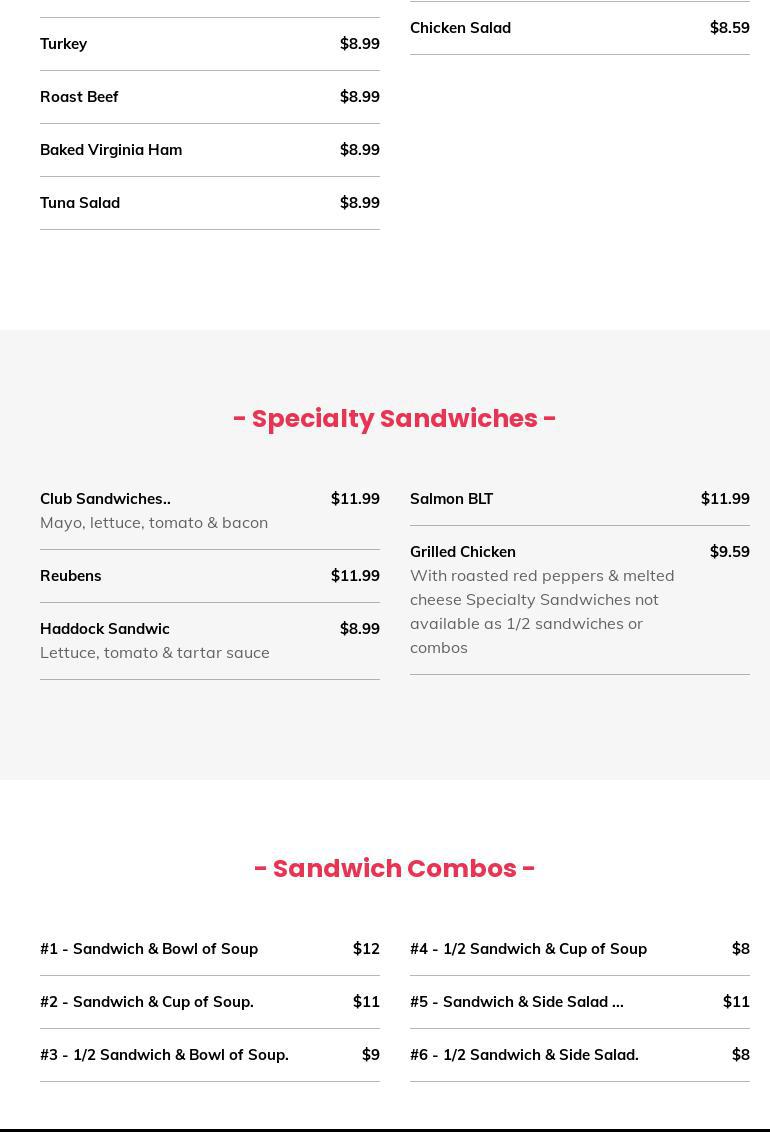Select the Roast Beef menu item

tap(79, 97)
